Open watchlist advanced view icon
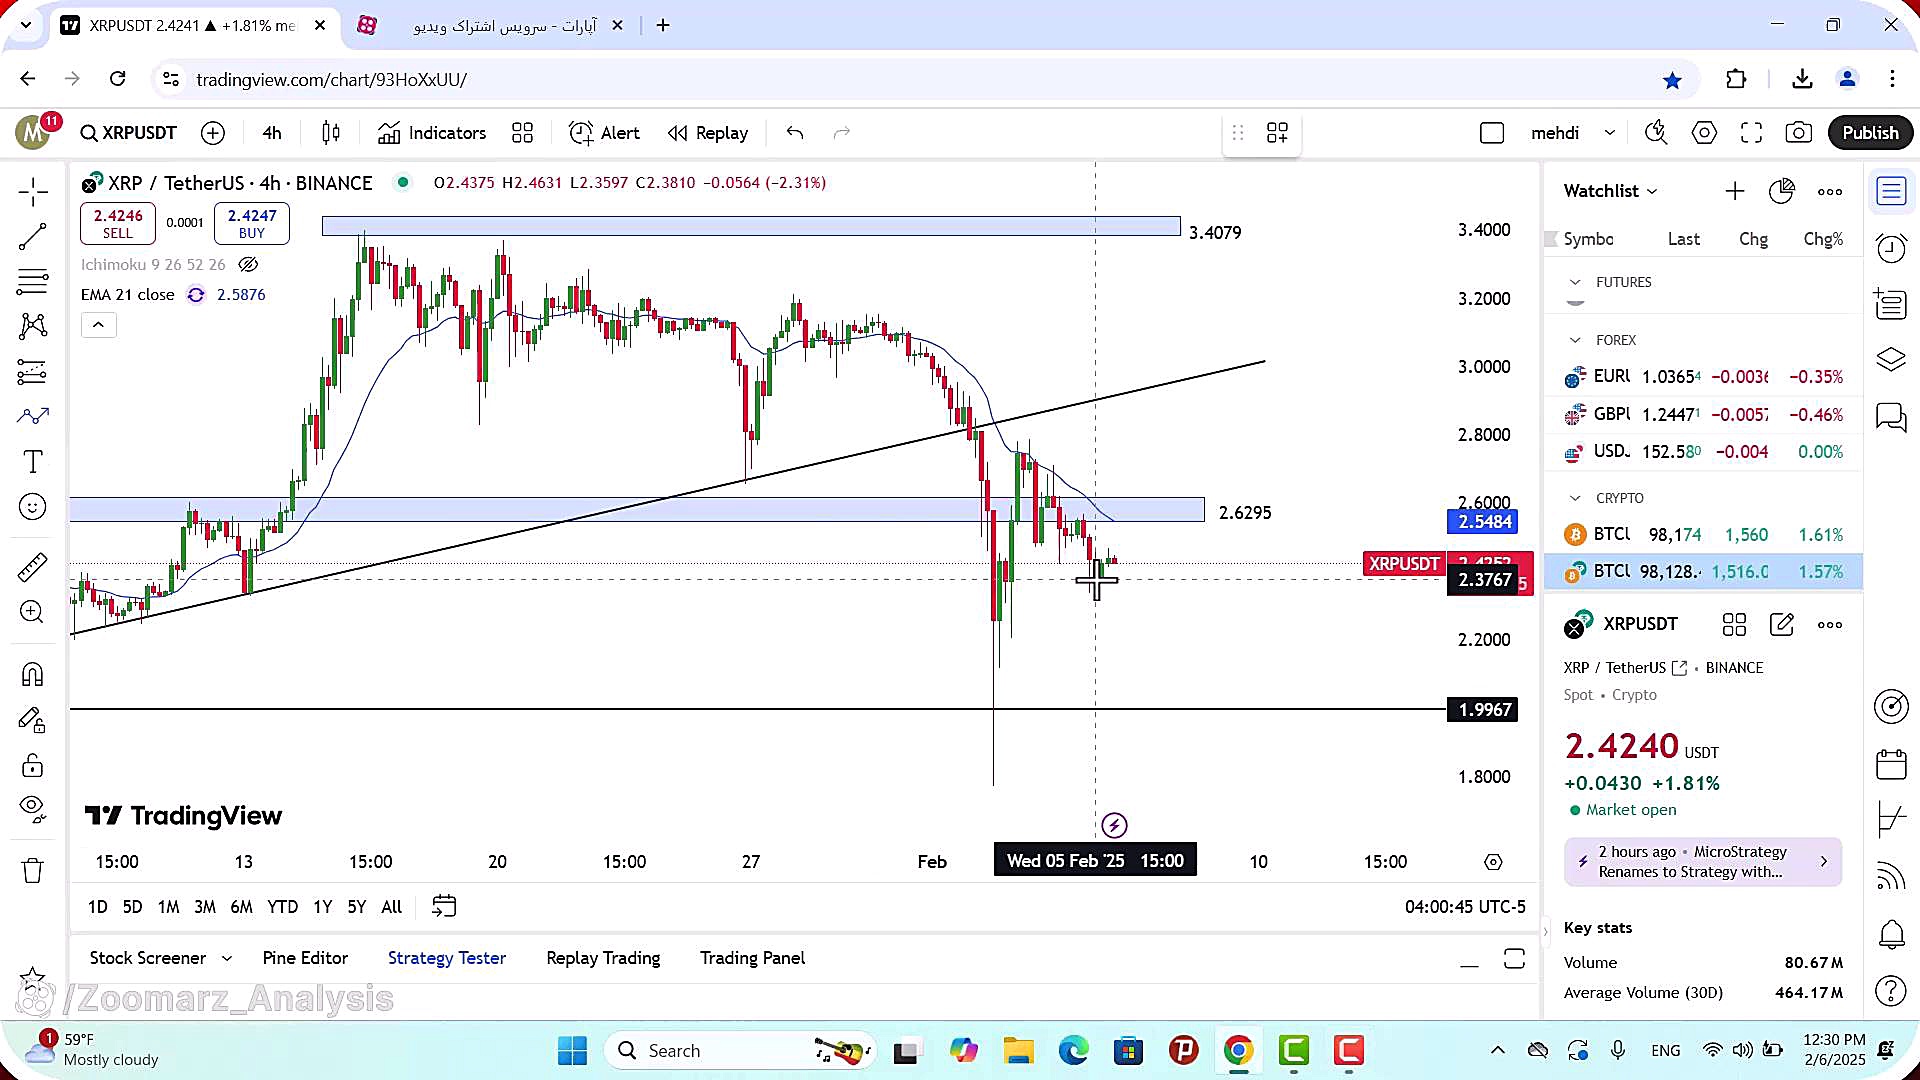 tap(1782, 191)
